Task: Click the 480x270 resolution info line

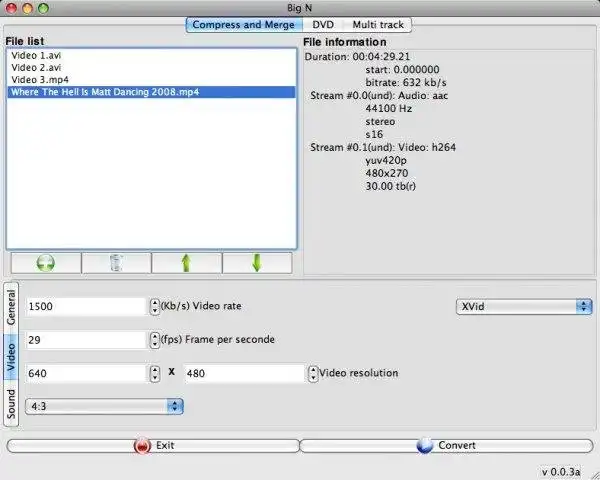Action: tap(386, 173)
